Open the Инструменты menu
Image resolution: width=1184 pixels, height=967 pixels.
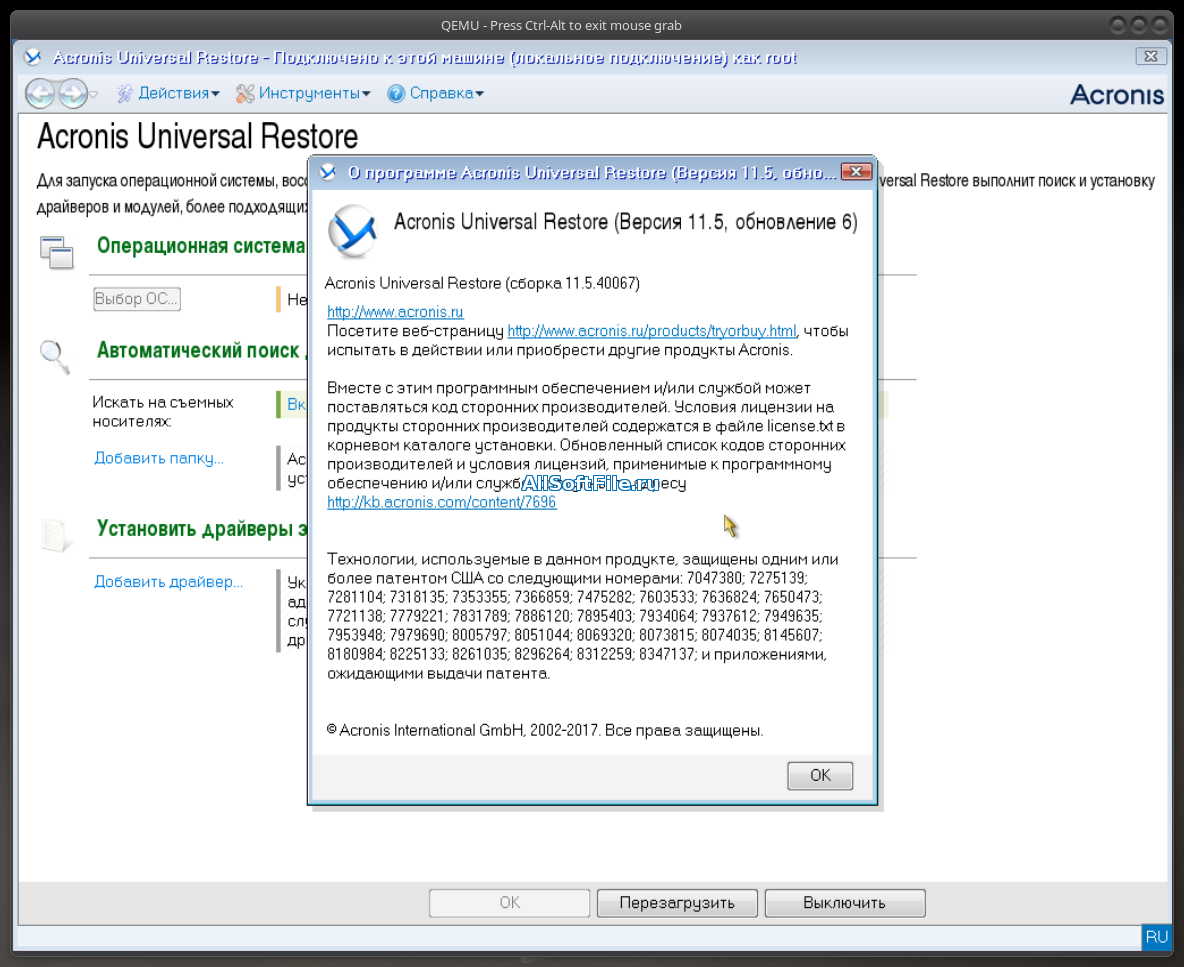[x=314, y=93]
